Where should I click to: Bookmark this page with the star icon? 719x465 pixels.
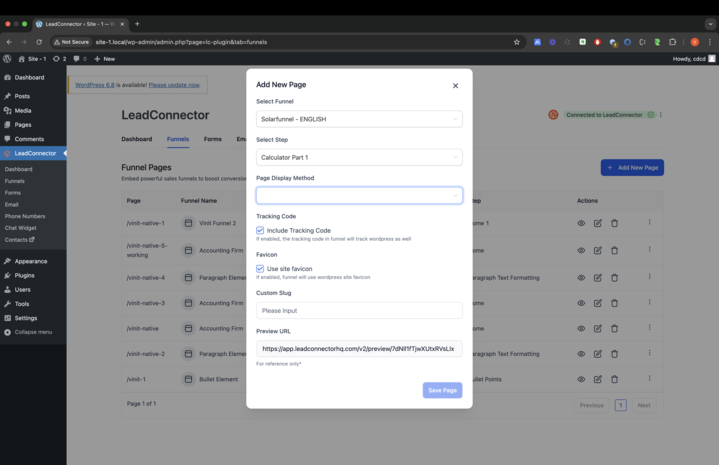517,42
